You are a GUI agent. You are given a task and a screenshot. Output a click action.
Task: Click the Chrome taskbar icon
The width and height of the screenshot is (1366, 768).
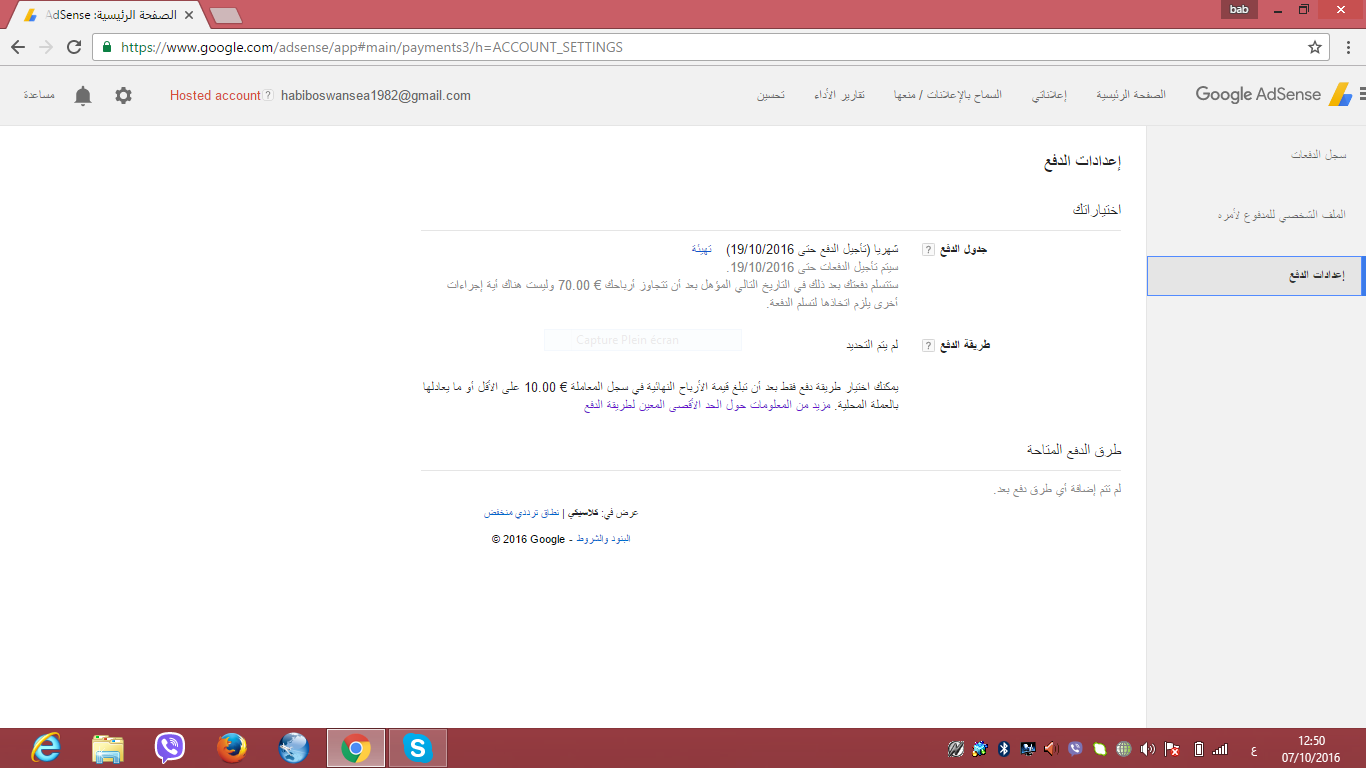click(356, 748)
